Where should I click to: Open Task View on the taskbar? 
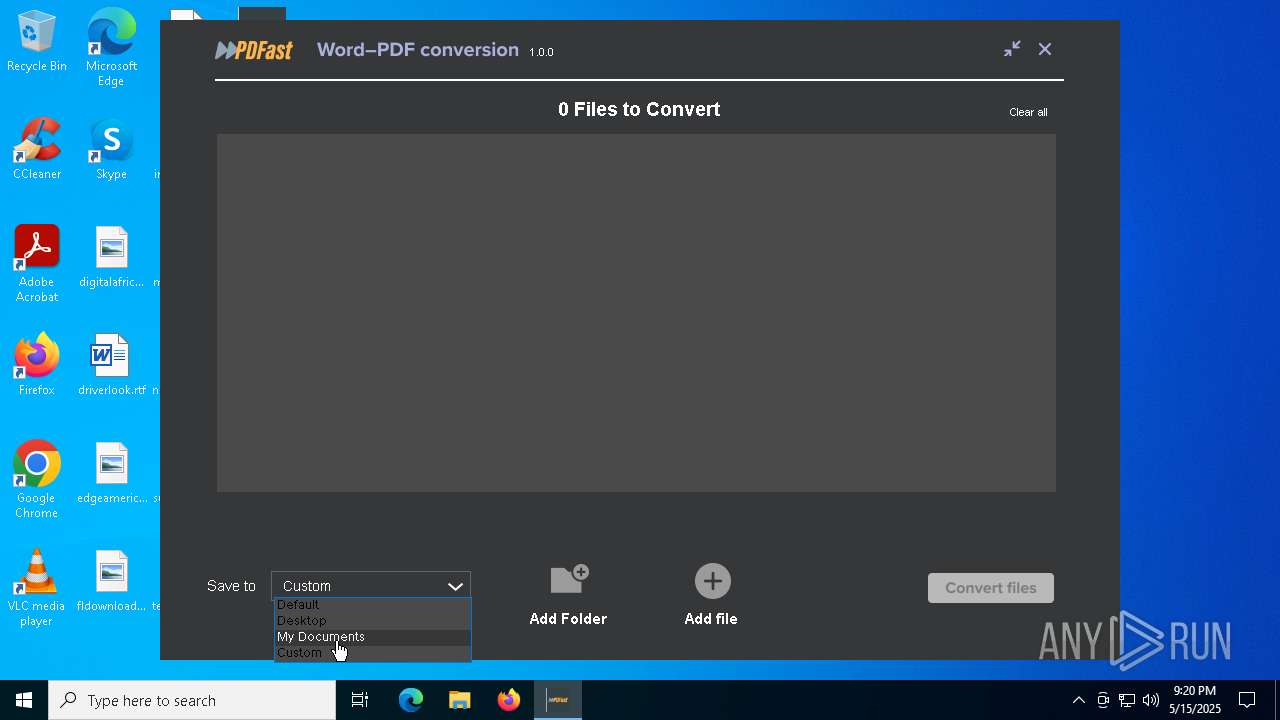click(360, 700)
